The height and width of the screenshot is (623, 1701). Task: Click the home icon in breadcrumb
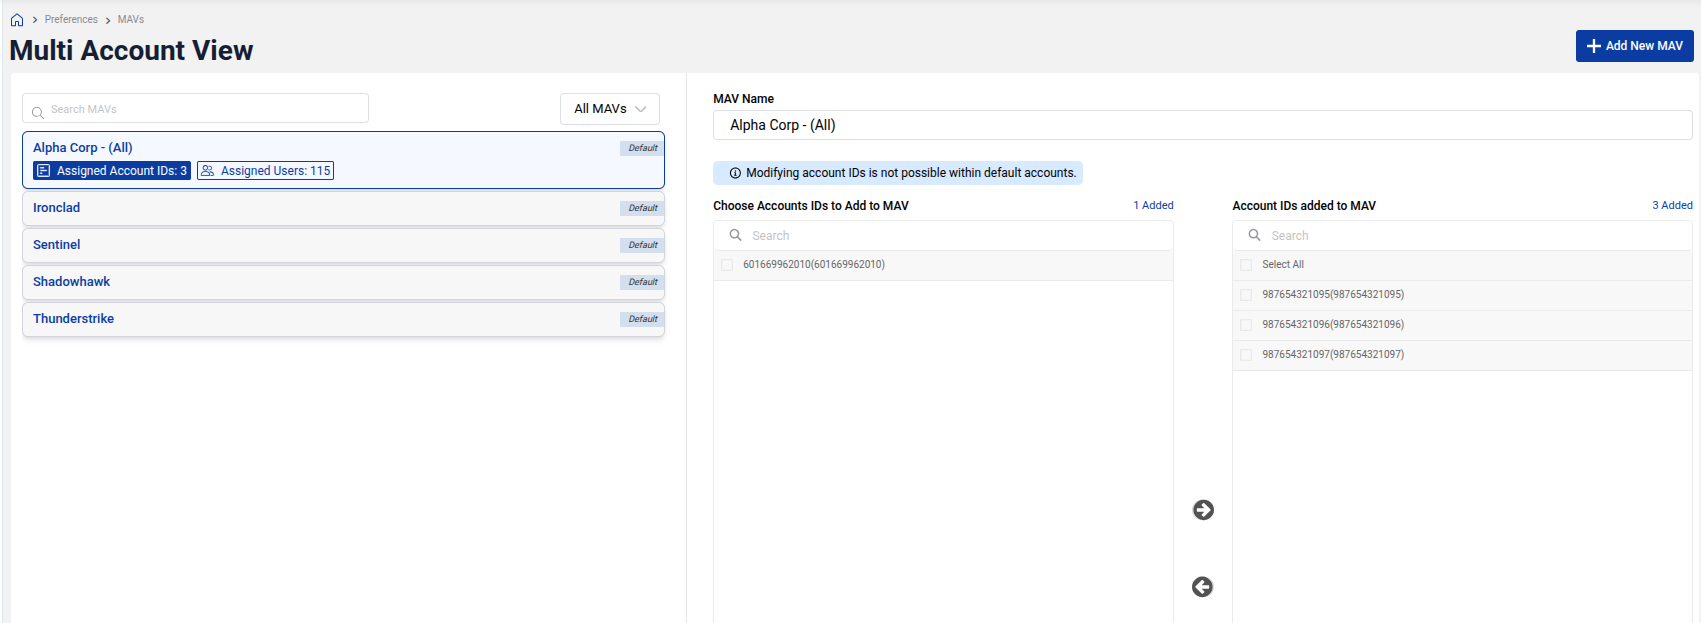tap(17, 20)
